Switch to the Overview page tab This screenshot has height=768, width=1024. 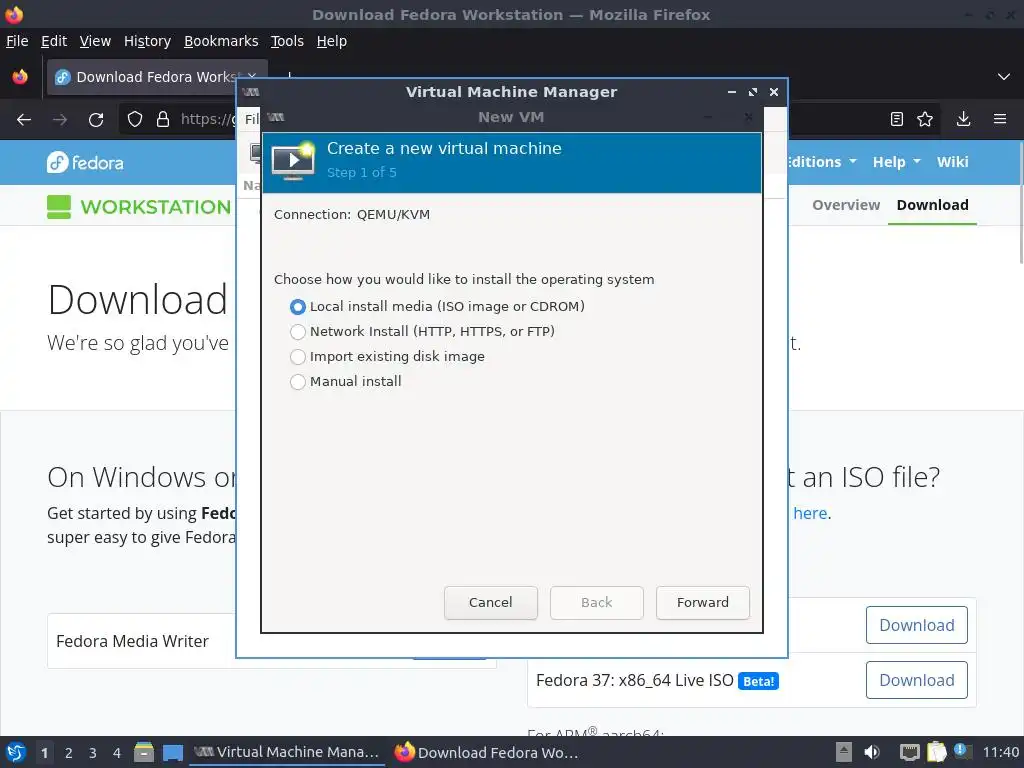[x=846, y=205]
